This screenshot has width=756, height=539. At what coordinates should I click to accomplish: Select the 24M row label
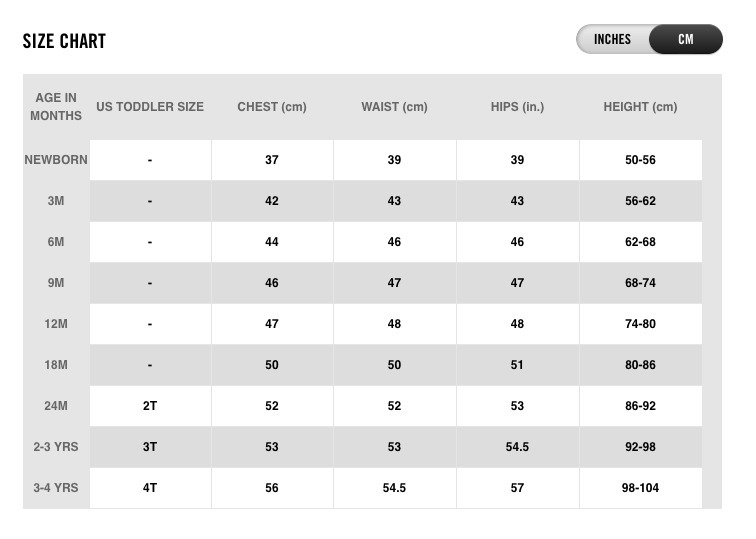[56, 405]
